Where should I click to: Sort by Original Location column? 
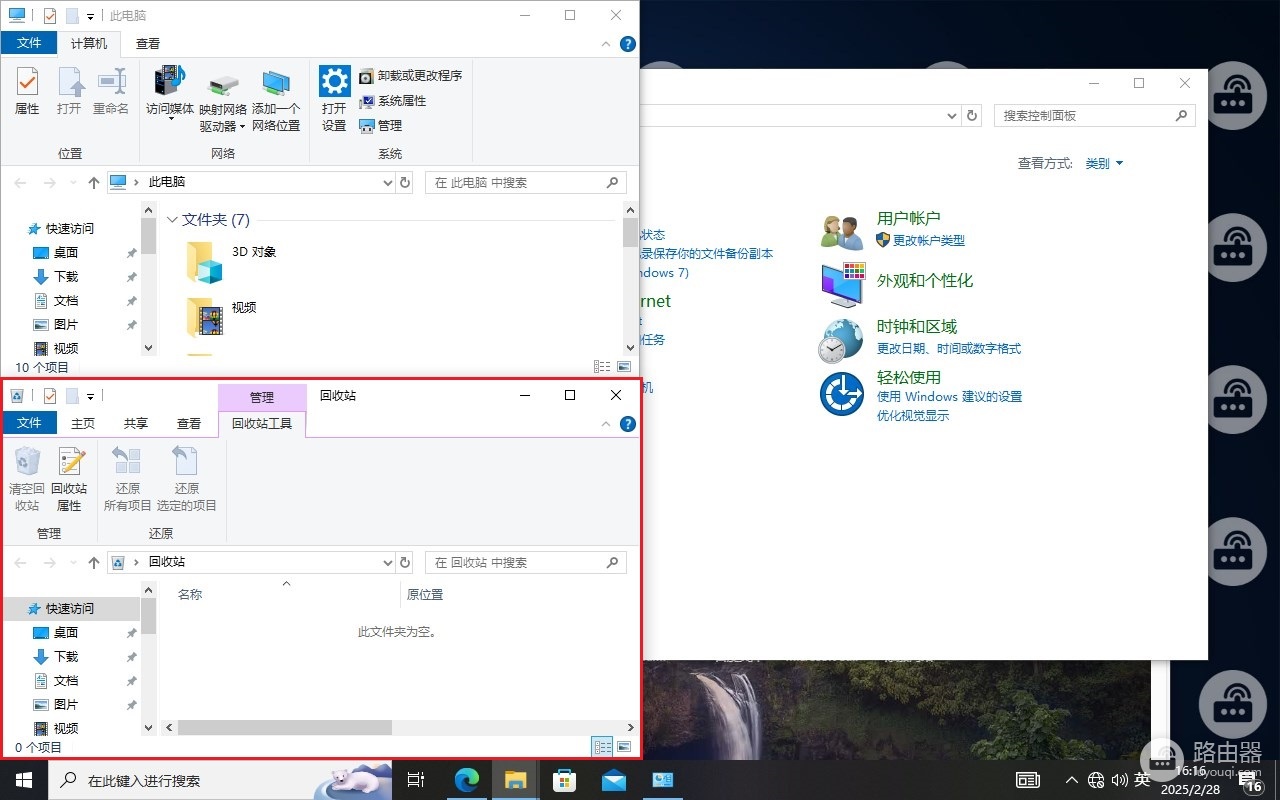(425, 595)
